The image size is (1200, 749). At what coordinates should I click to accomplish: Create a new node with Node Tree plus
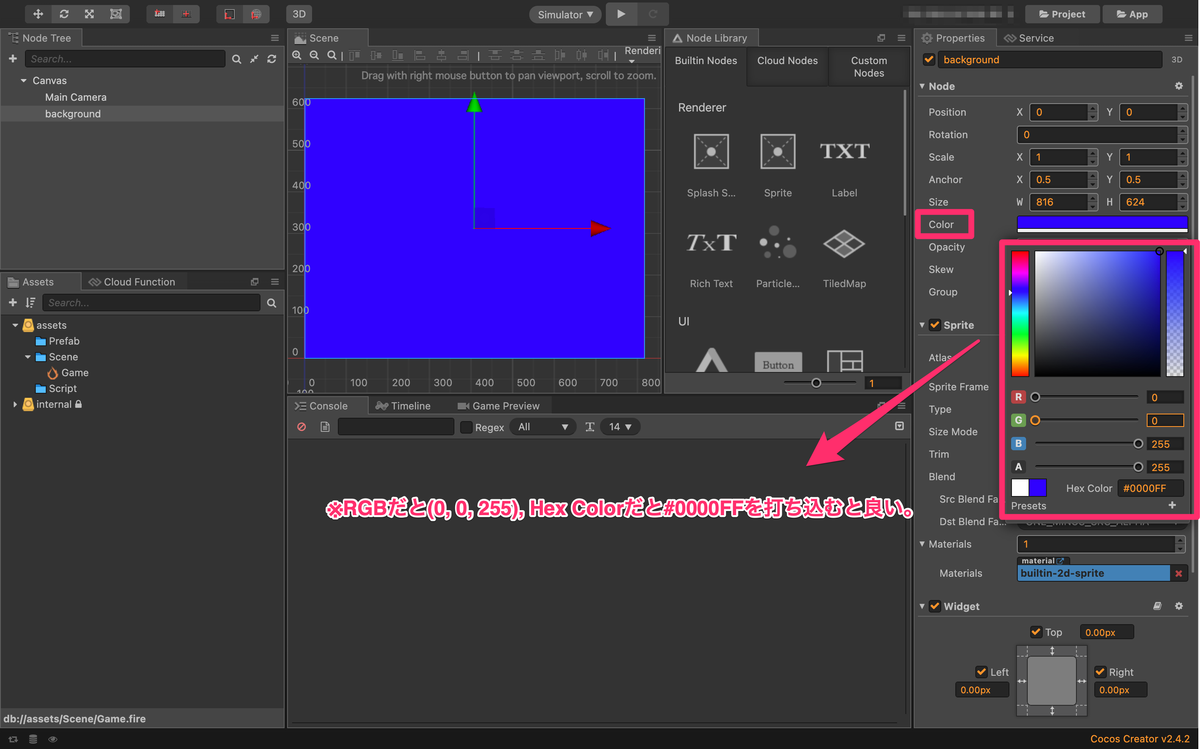pos(13,59)
